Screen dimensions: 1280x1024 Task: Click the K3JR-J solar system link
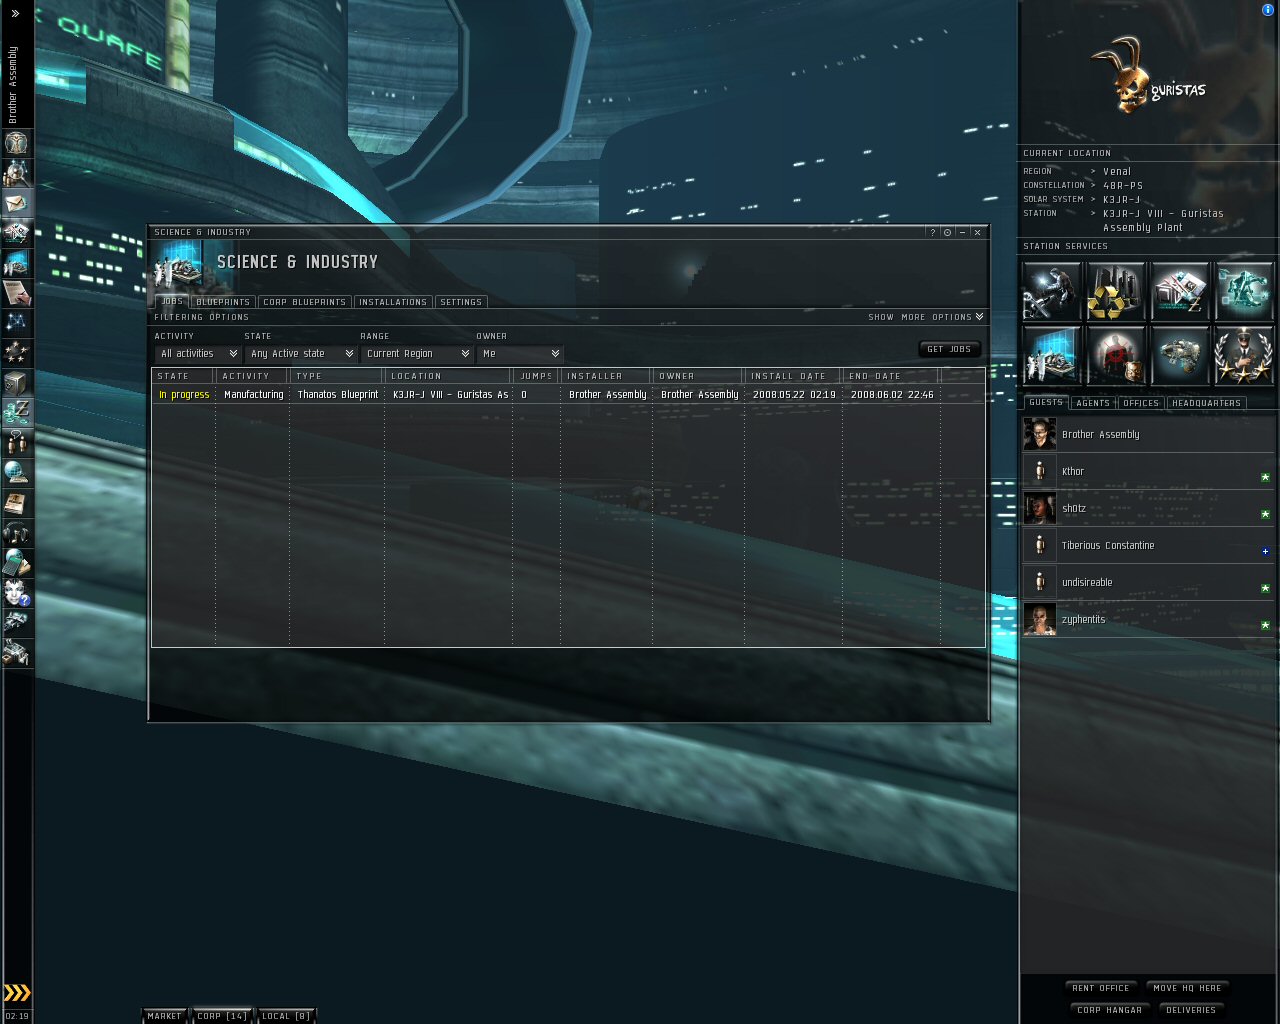[x=1121, y=200]
